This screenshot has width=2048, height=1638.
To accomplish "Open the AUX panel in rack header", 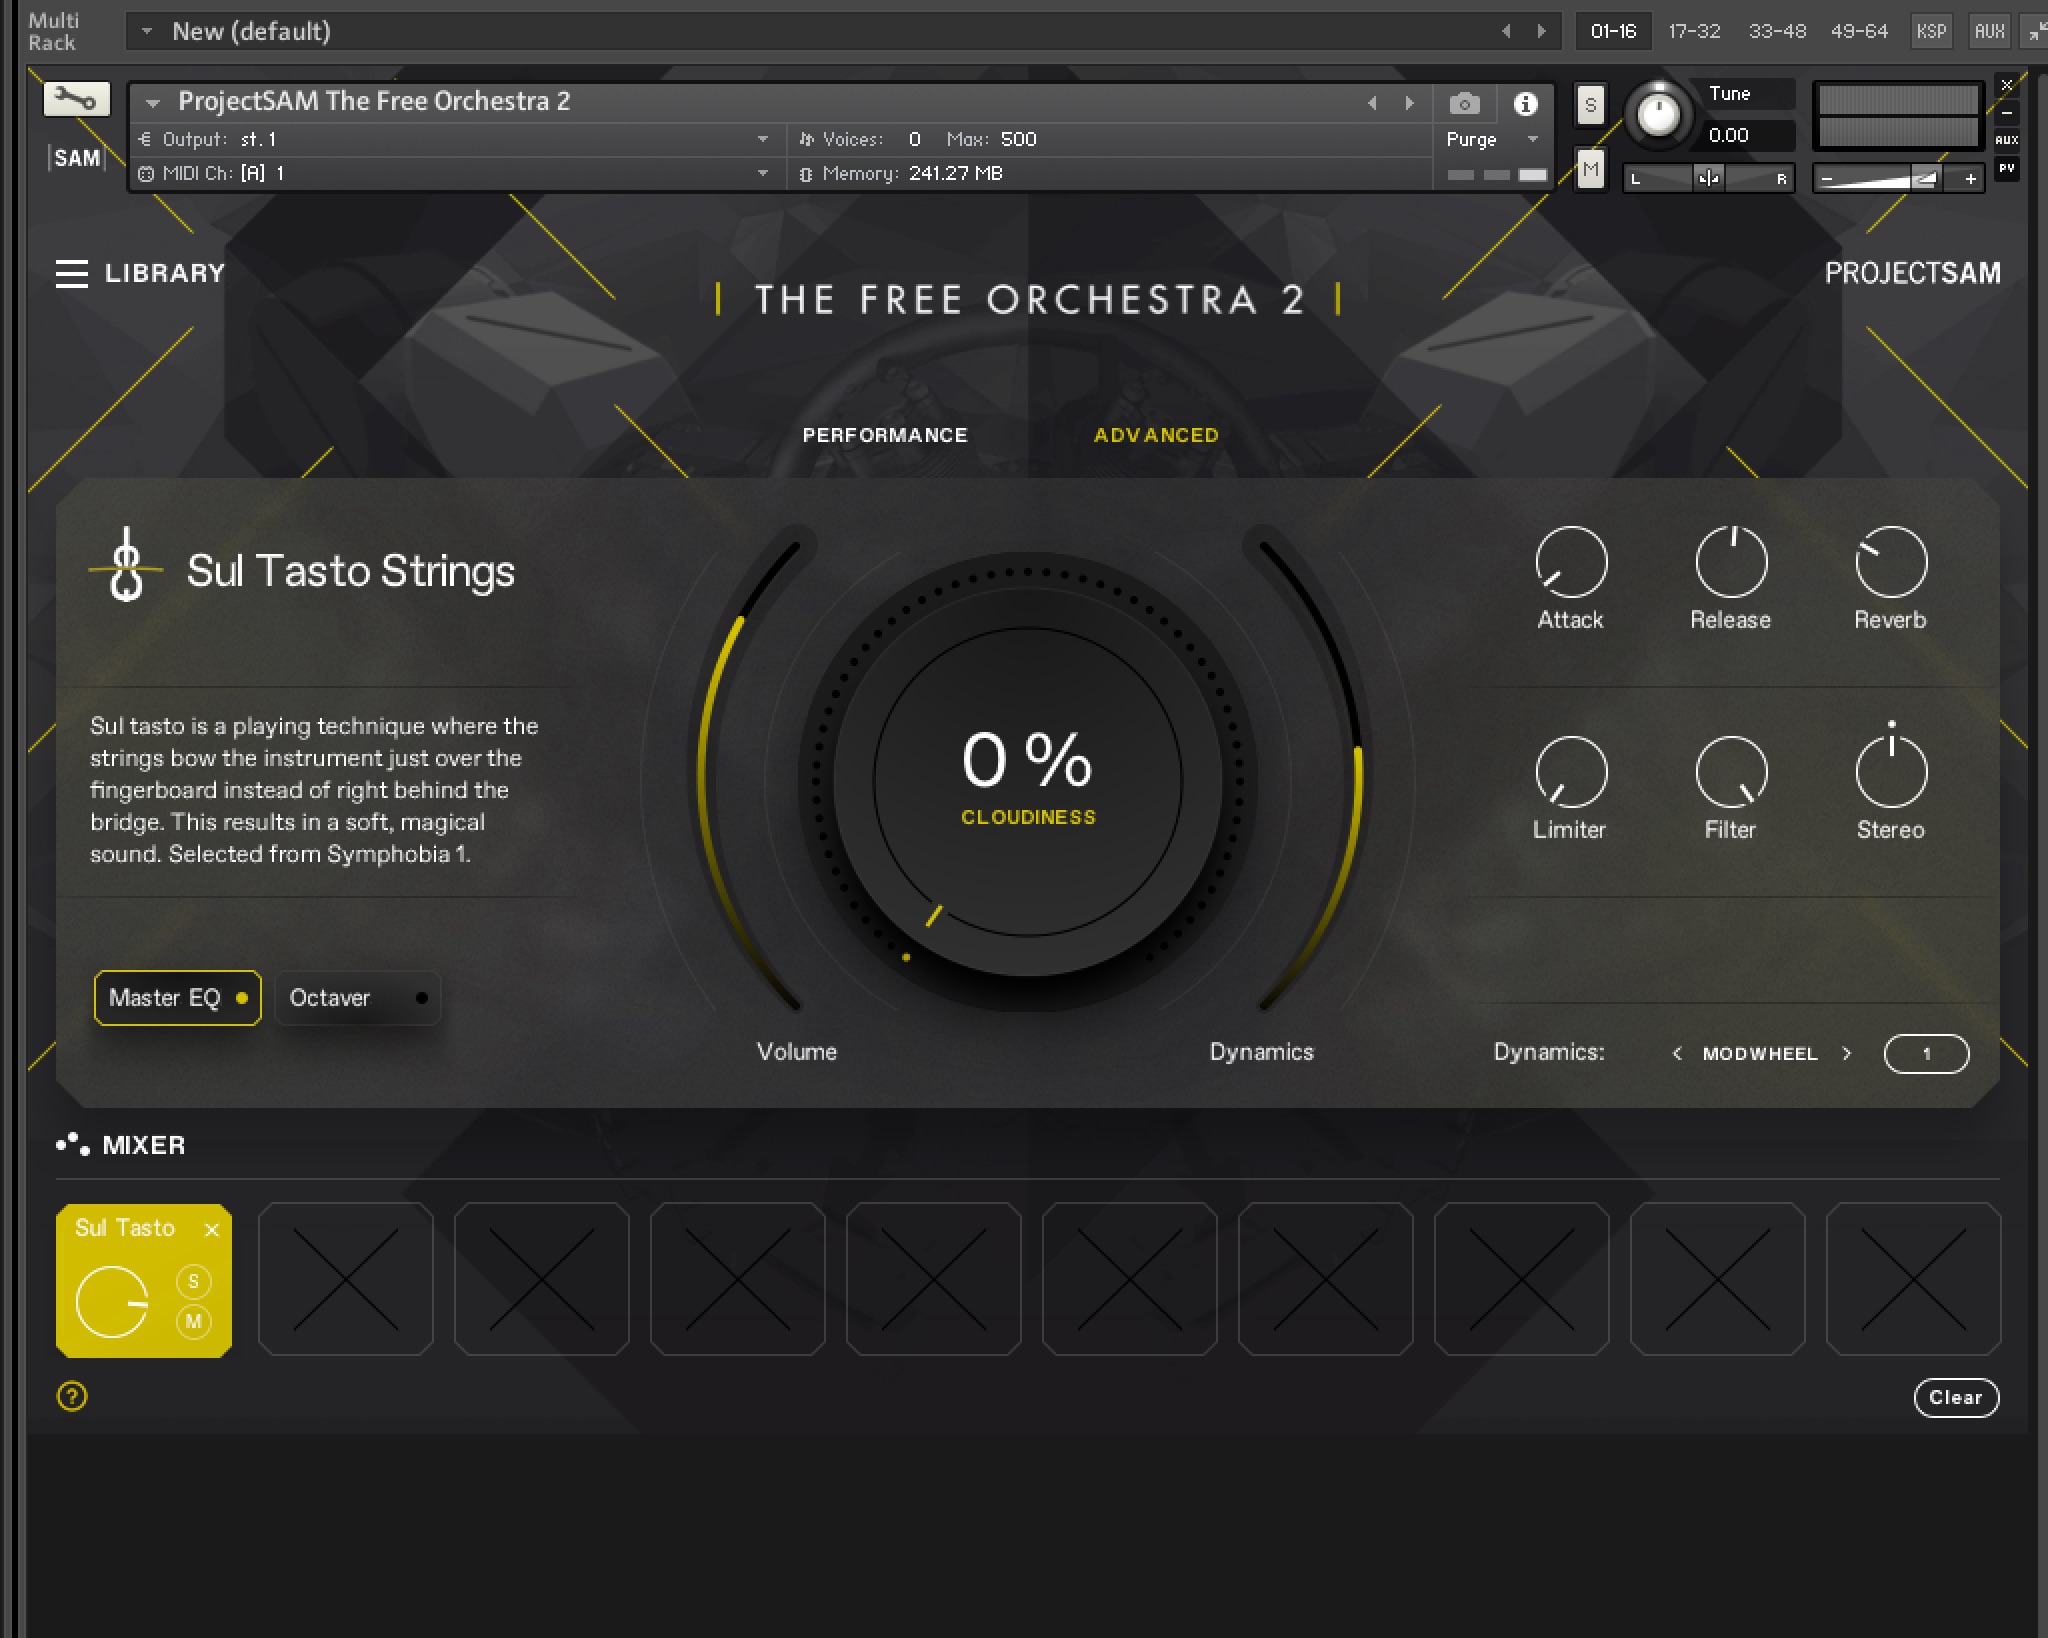I will (1988, 32).
